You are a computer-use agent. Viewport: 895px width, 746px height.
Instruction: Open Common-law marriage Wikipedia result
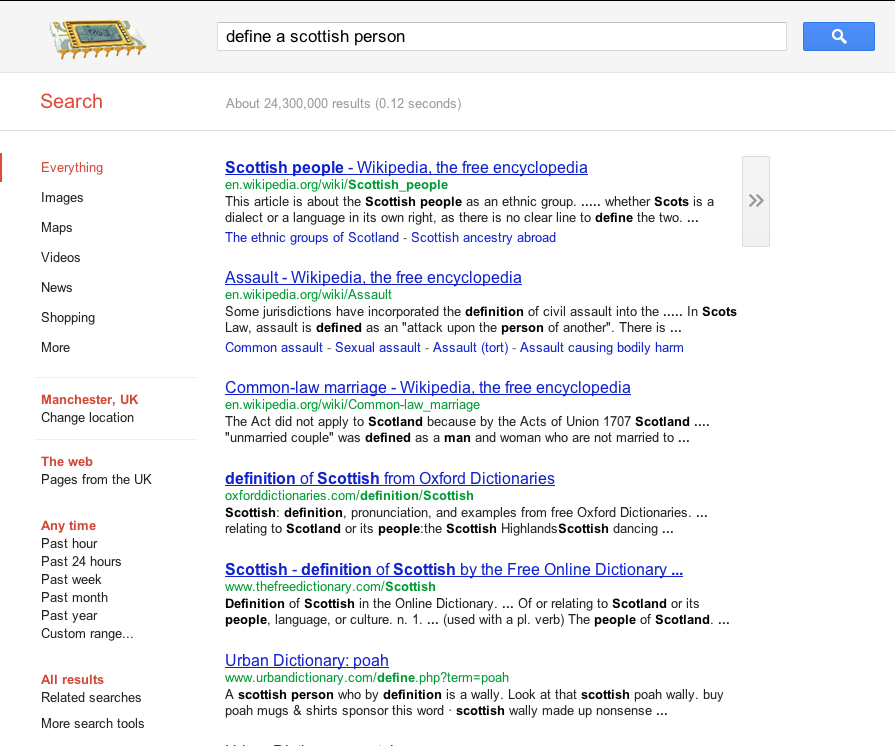pyautogui.click(x=428, y=387)
